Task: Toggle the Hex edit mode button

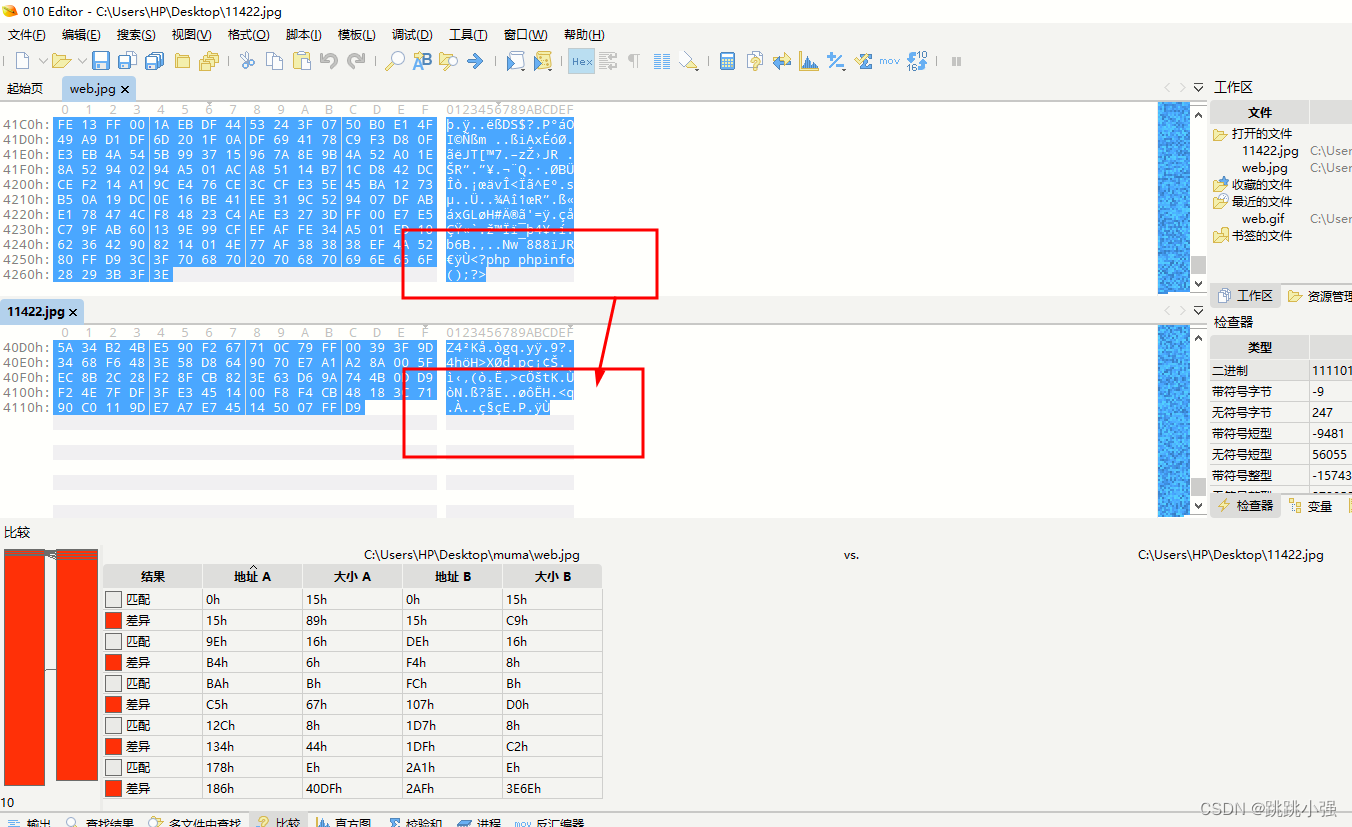Action: click(582, 61)
